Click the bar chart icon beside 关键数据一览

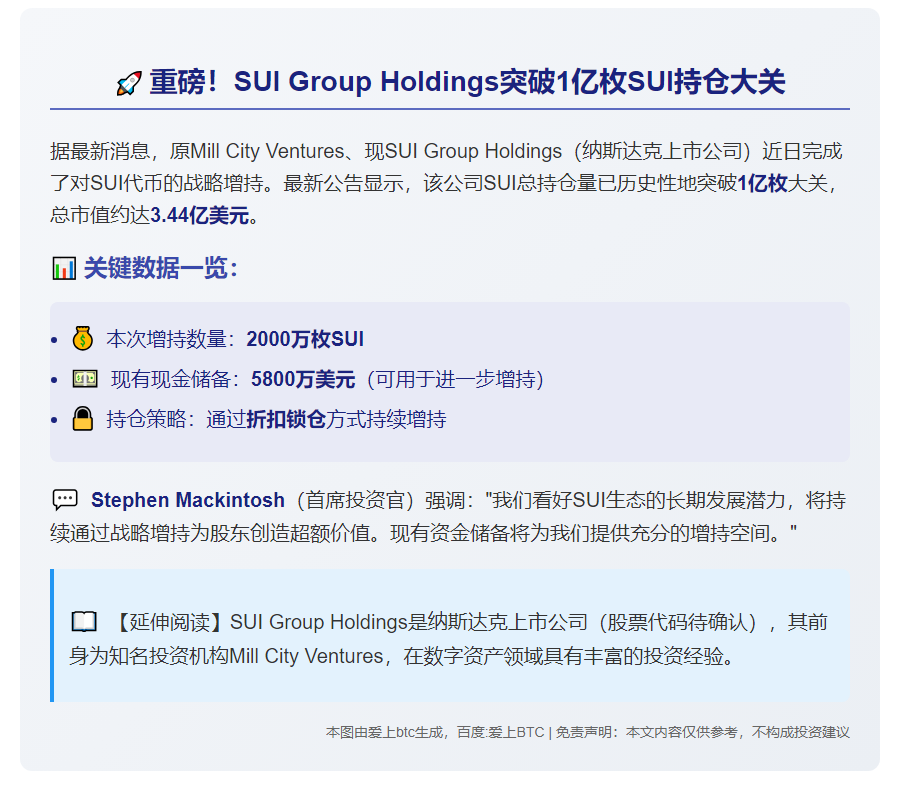coord(63,268)
